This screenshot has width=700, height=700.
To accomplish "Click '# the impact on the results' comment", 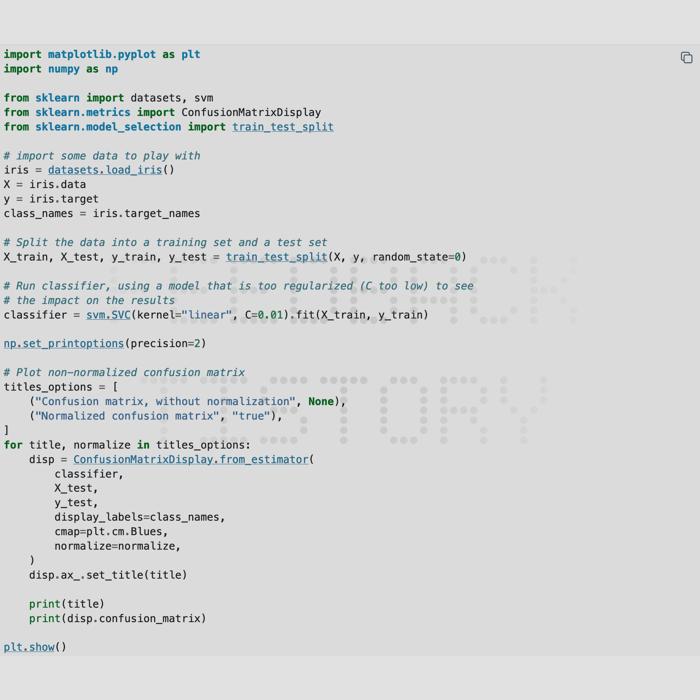I will [89, 300].
